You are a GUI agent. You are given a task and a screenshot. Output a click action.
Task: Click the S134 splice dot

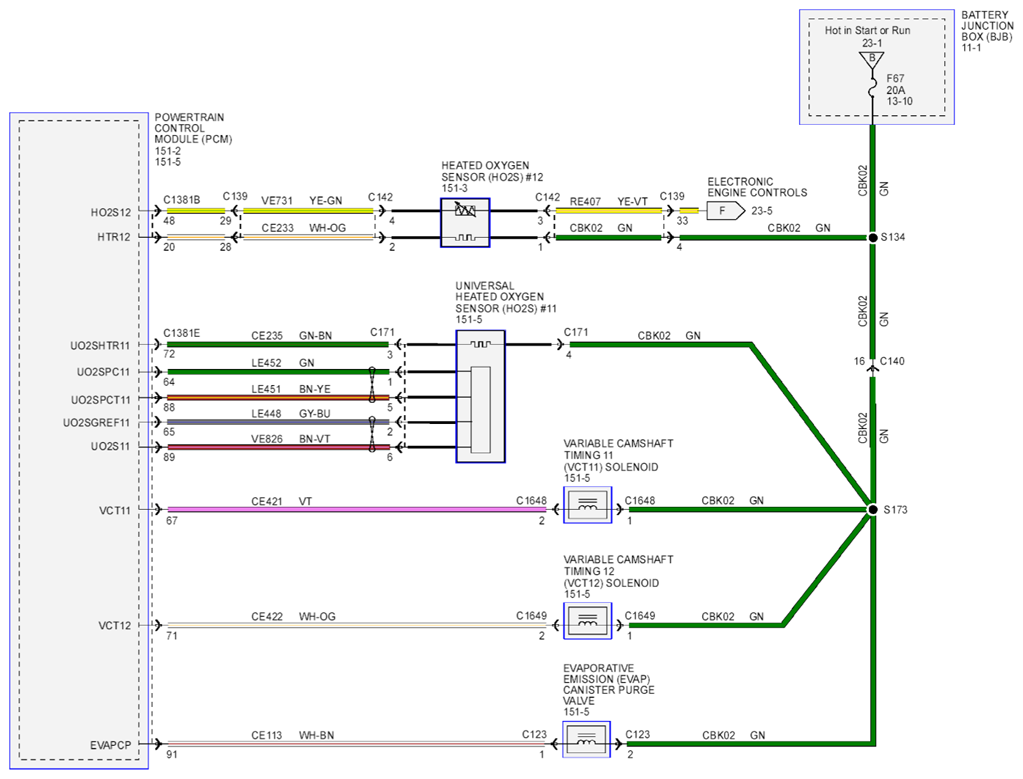(873, 237)
